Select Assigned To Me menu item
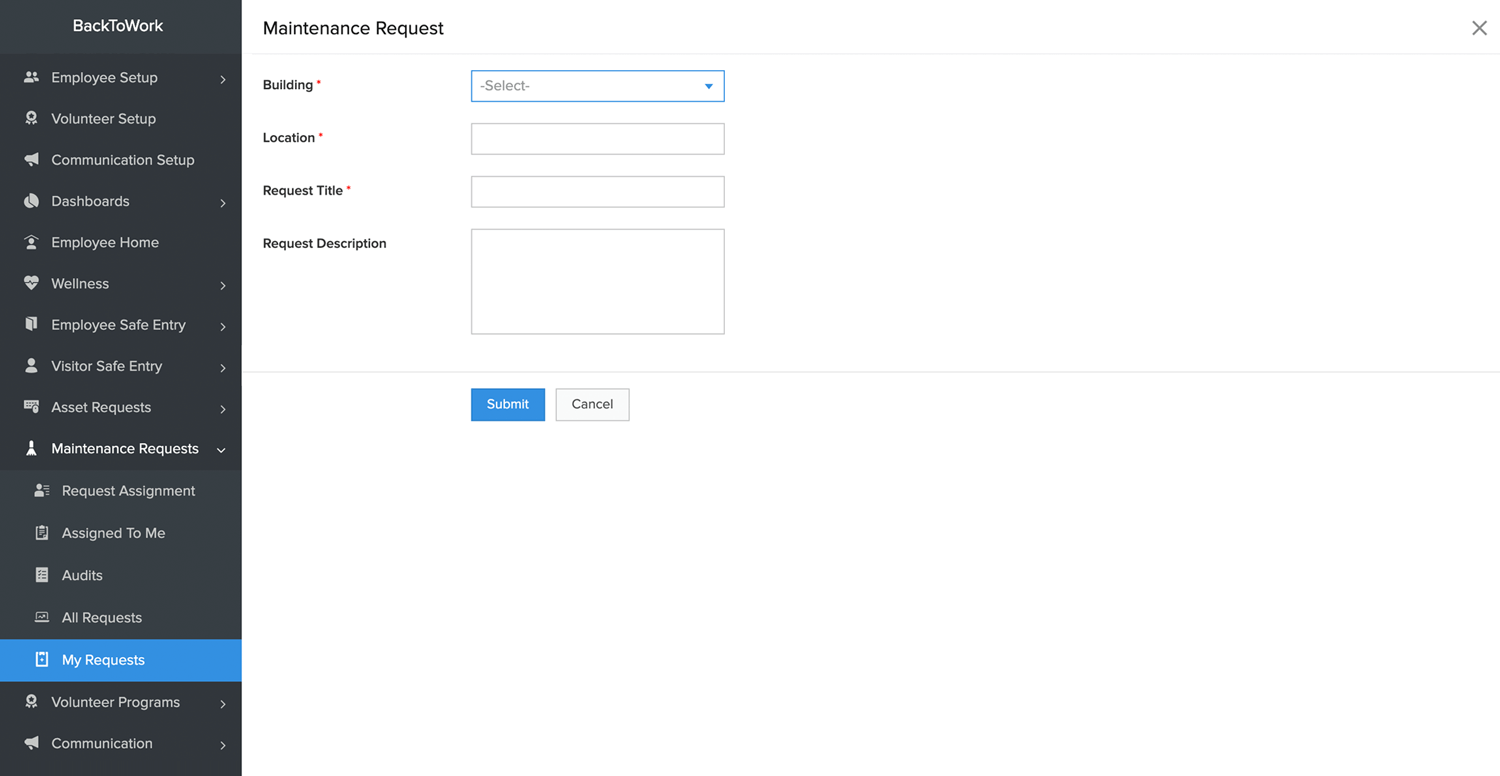Viewport: 1500px width, 776px height. [113, 533]
